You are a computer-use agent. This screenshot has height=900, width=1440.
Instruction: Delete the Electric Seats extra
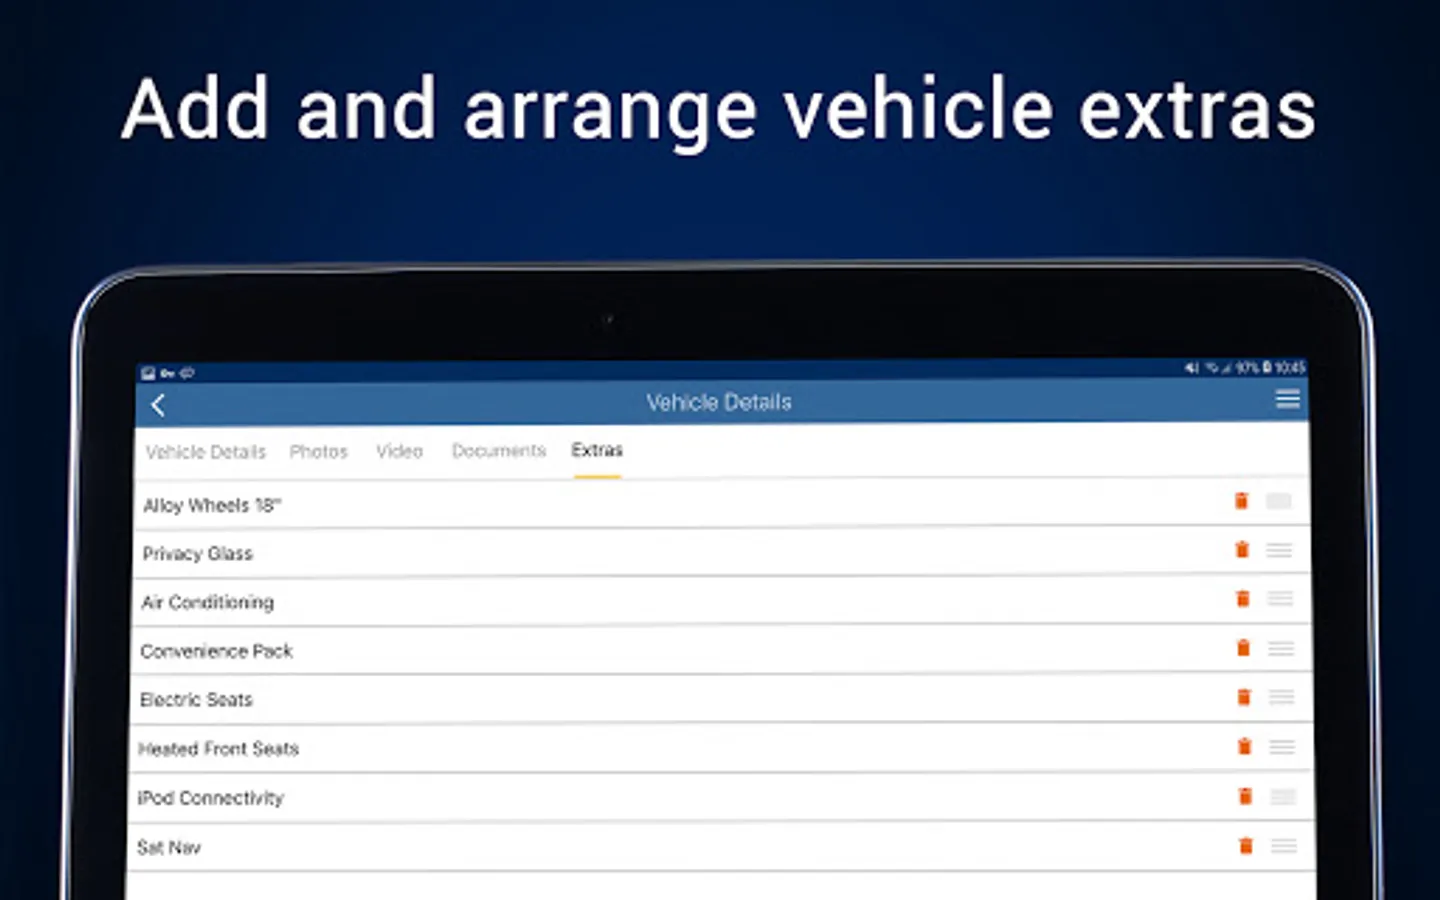1244,696
